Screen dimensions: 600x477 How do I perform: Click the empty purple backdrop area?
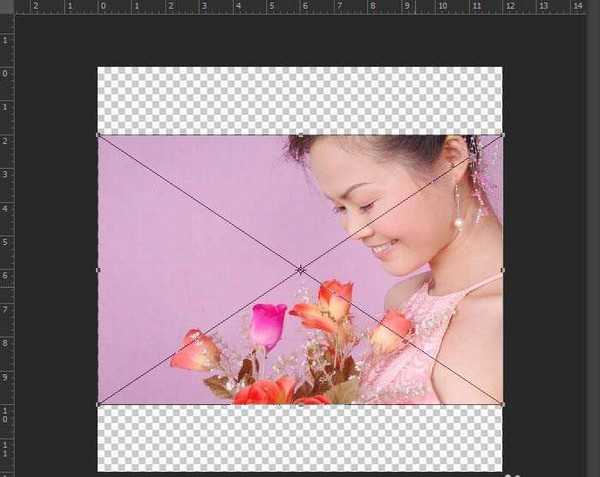coord(180,220)
